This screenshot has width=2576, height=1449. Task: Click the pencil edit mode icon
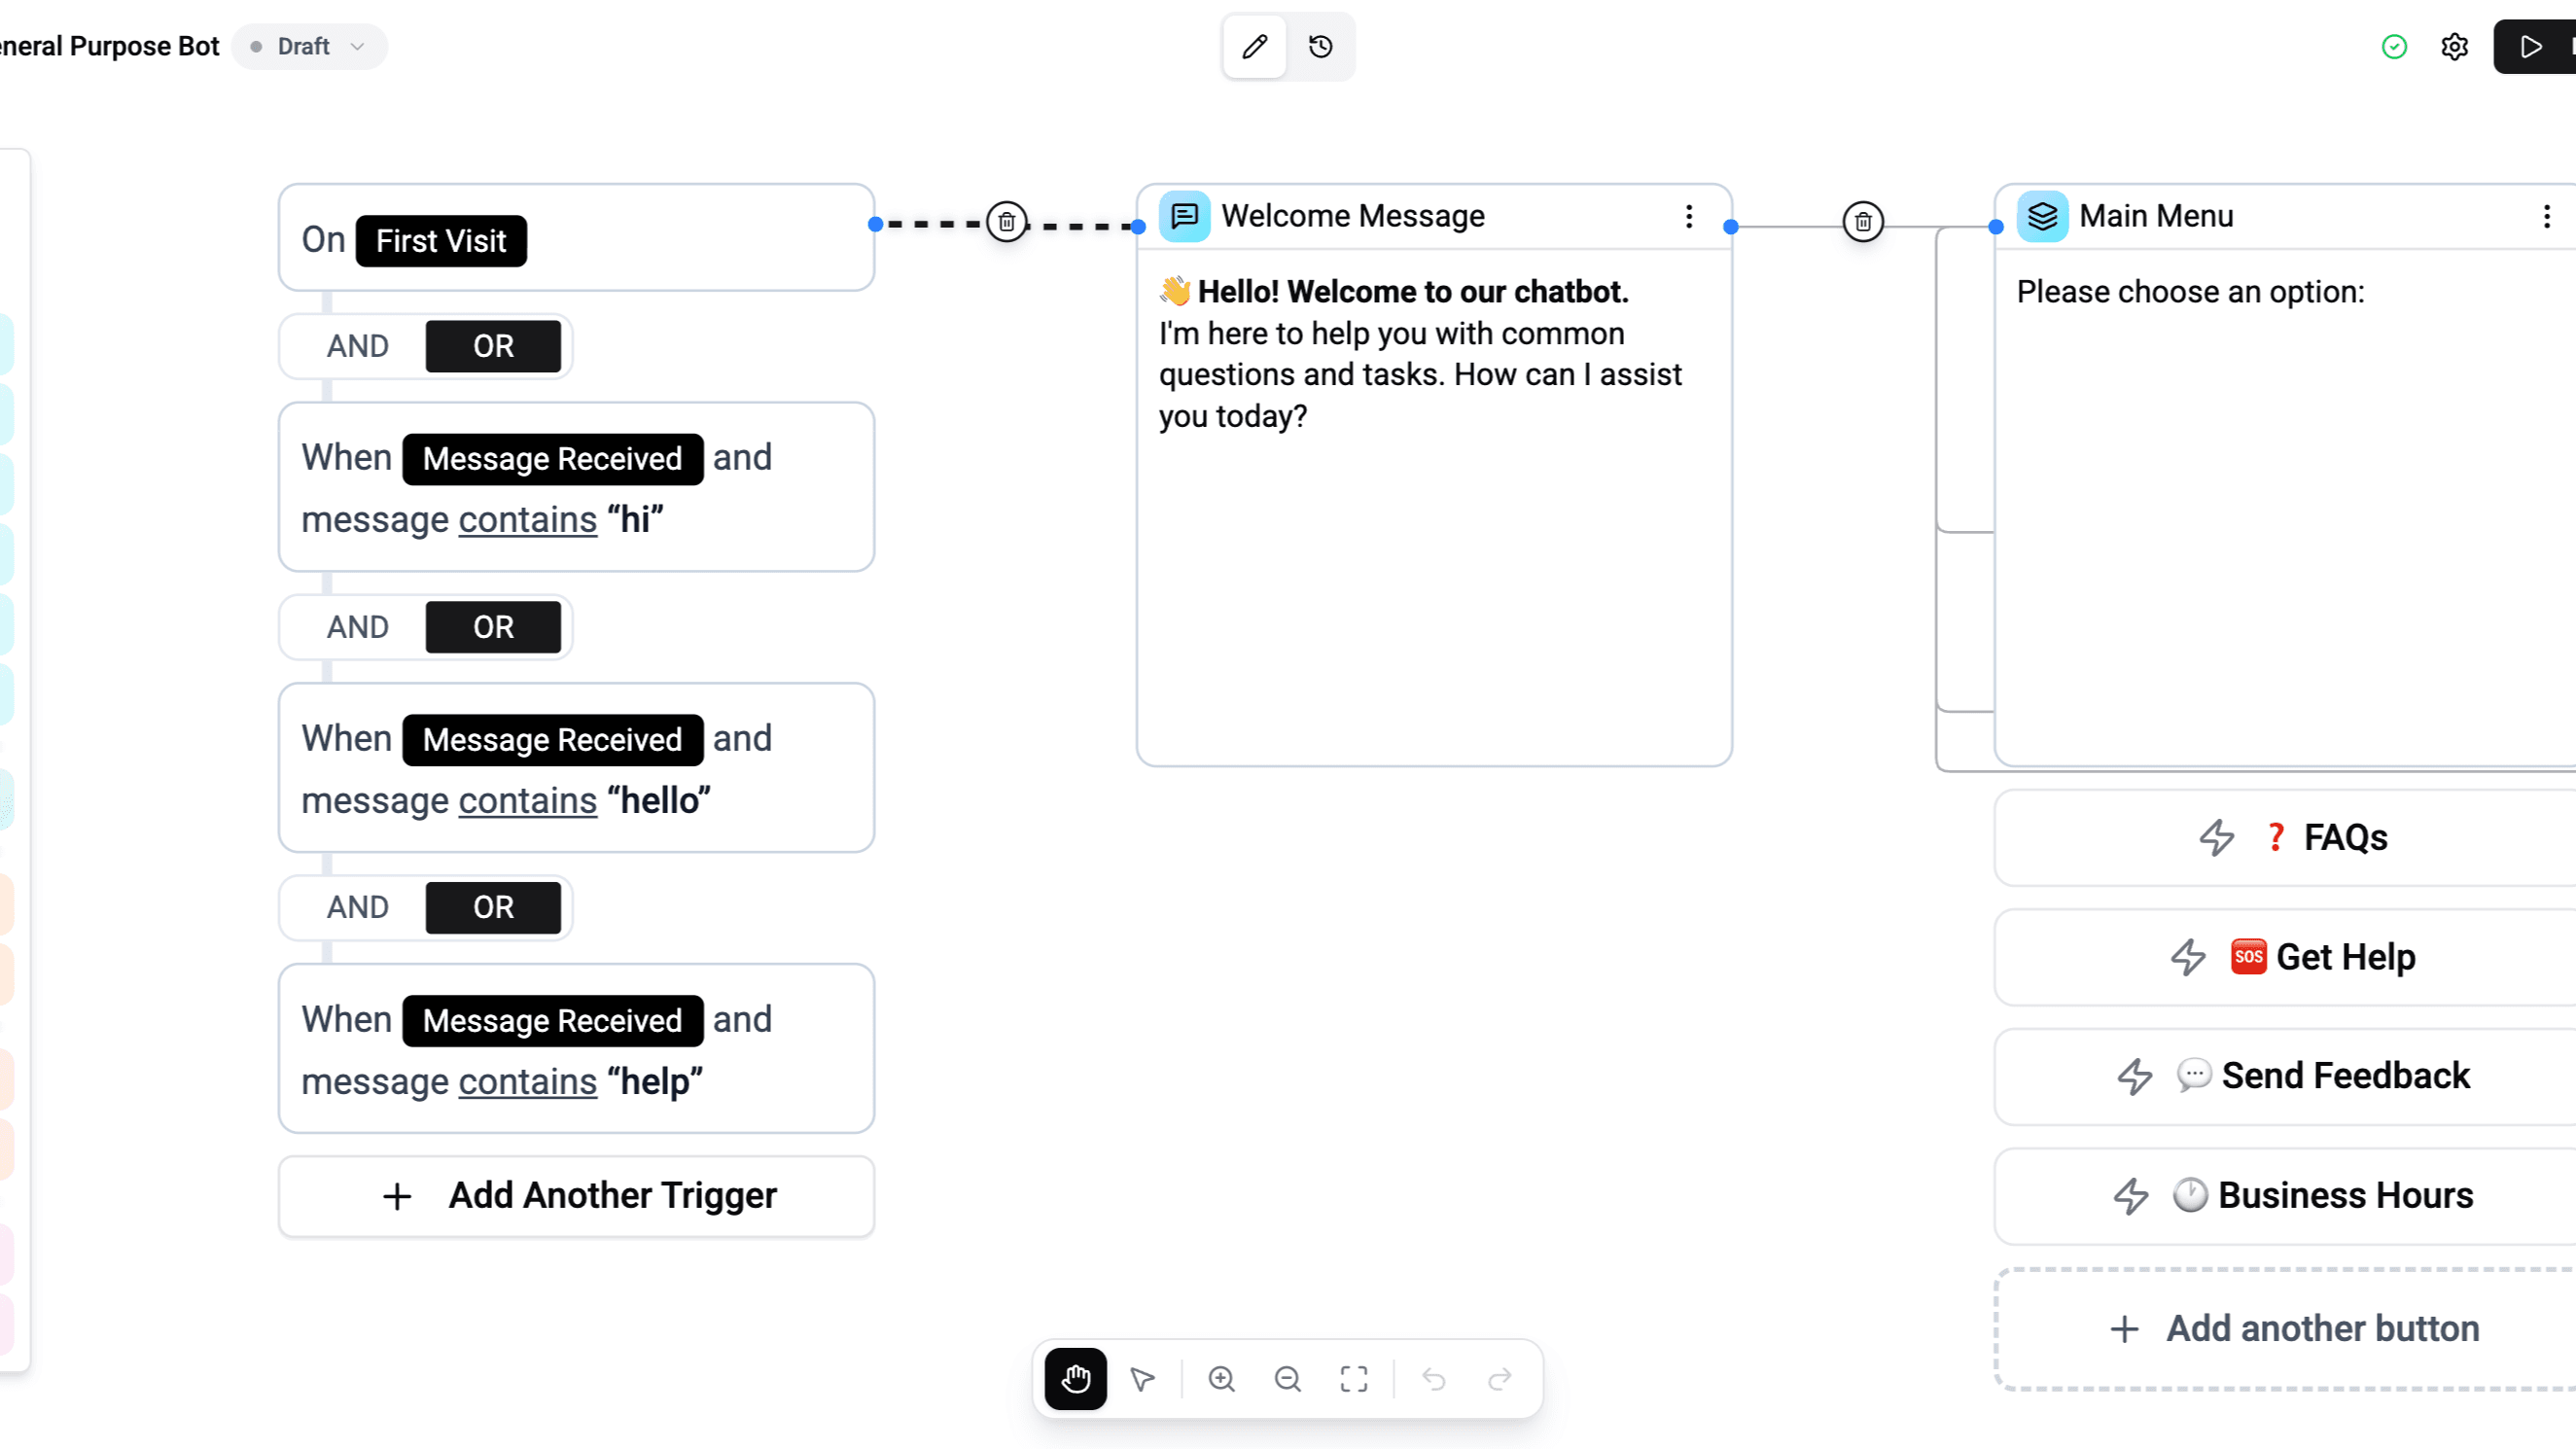click(x=1254, y=46)
